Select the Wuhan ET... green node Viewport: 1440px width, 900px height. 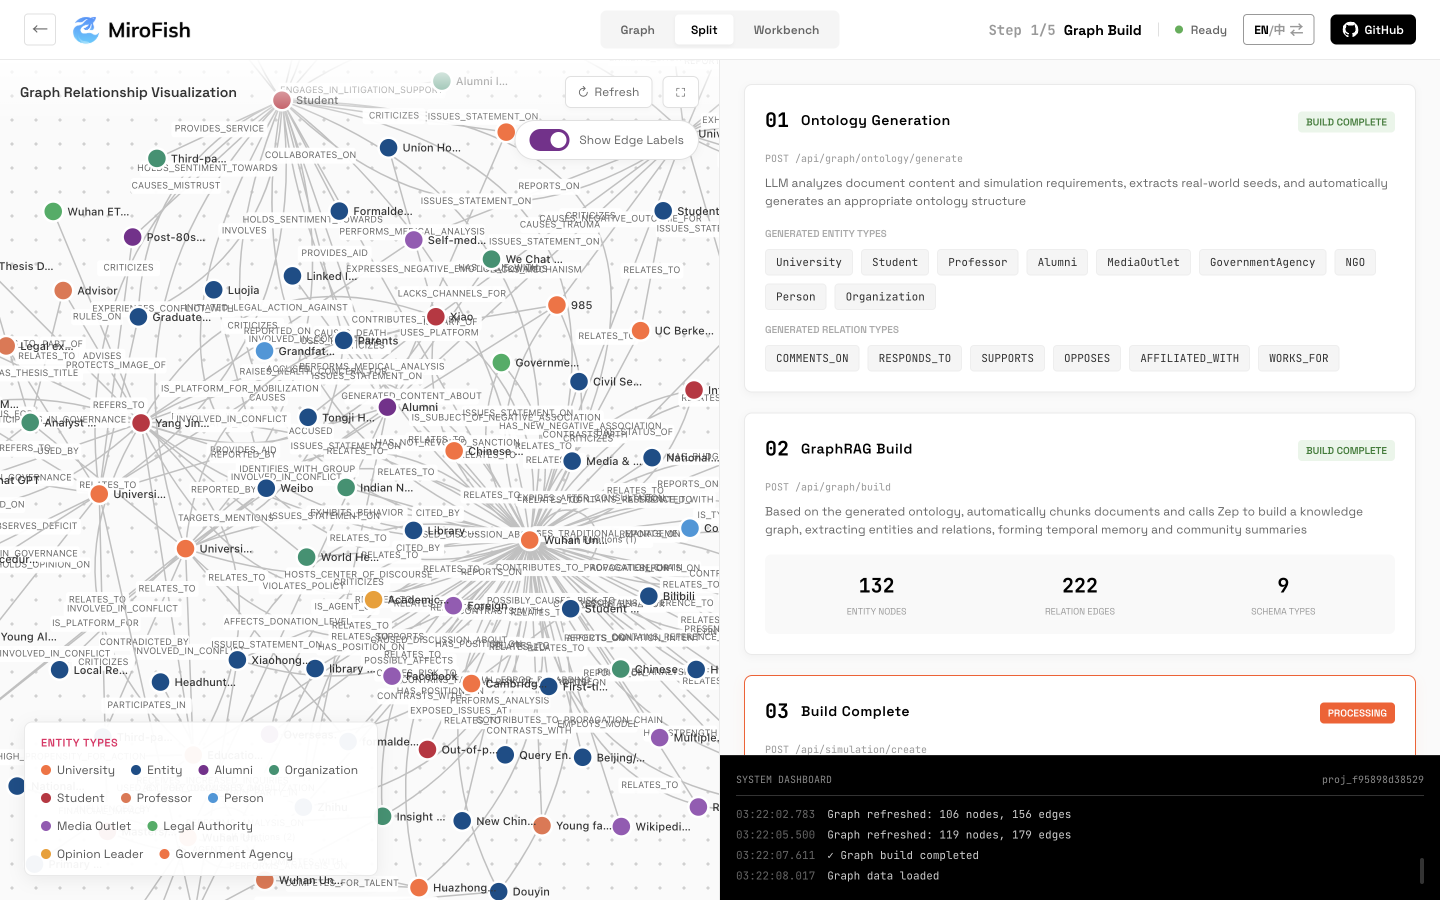point(54,212)
